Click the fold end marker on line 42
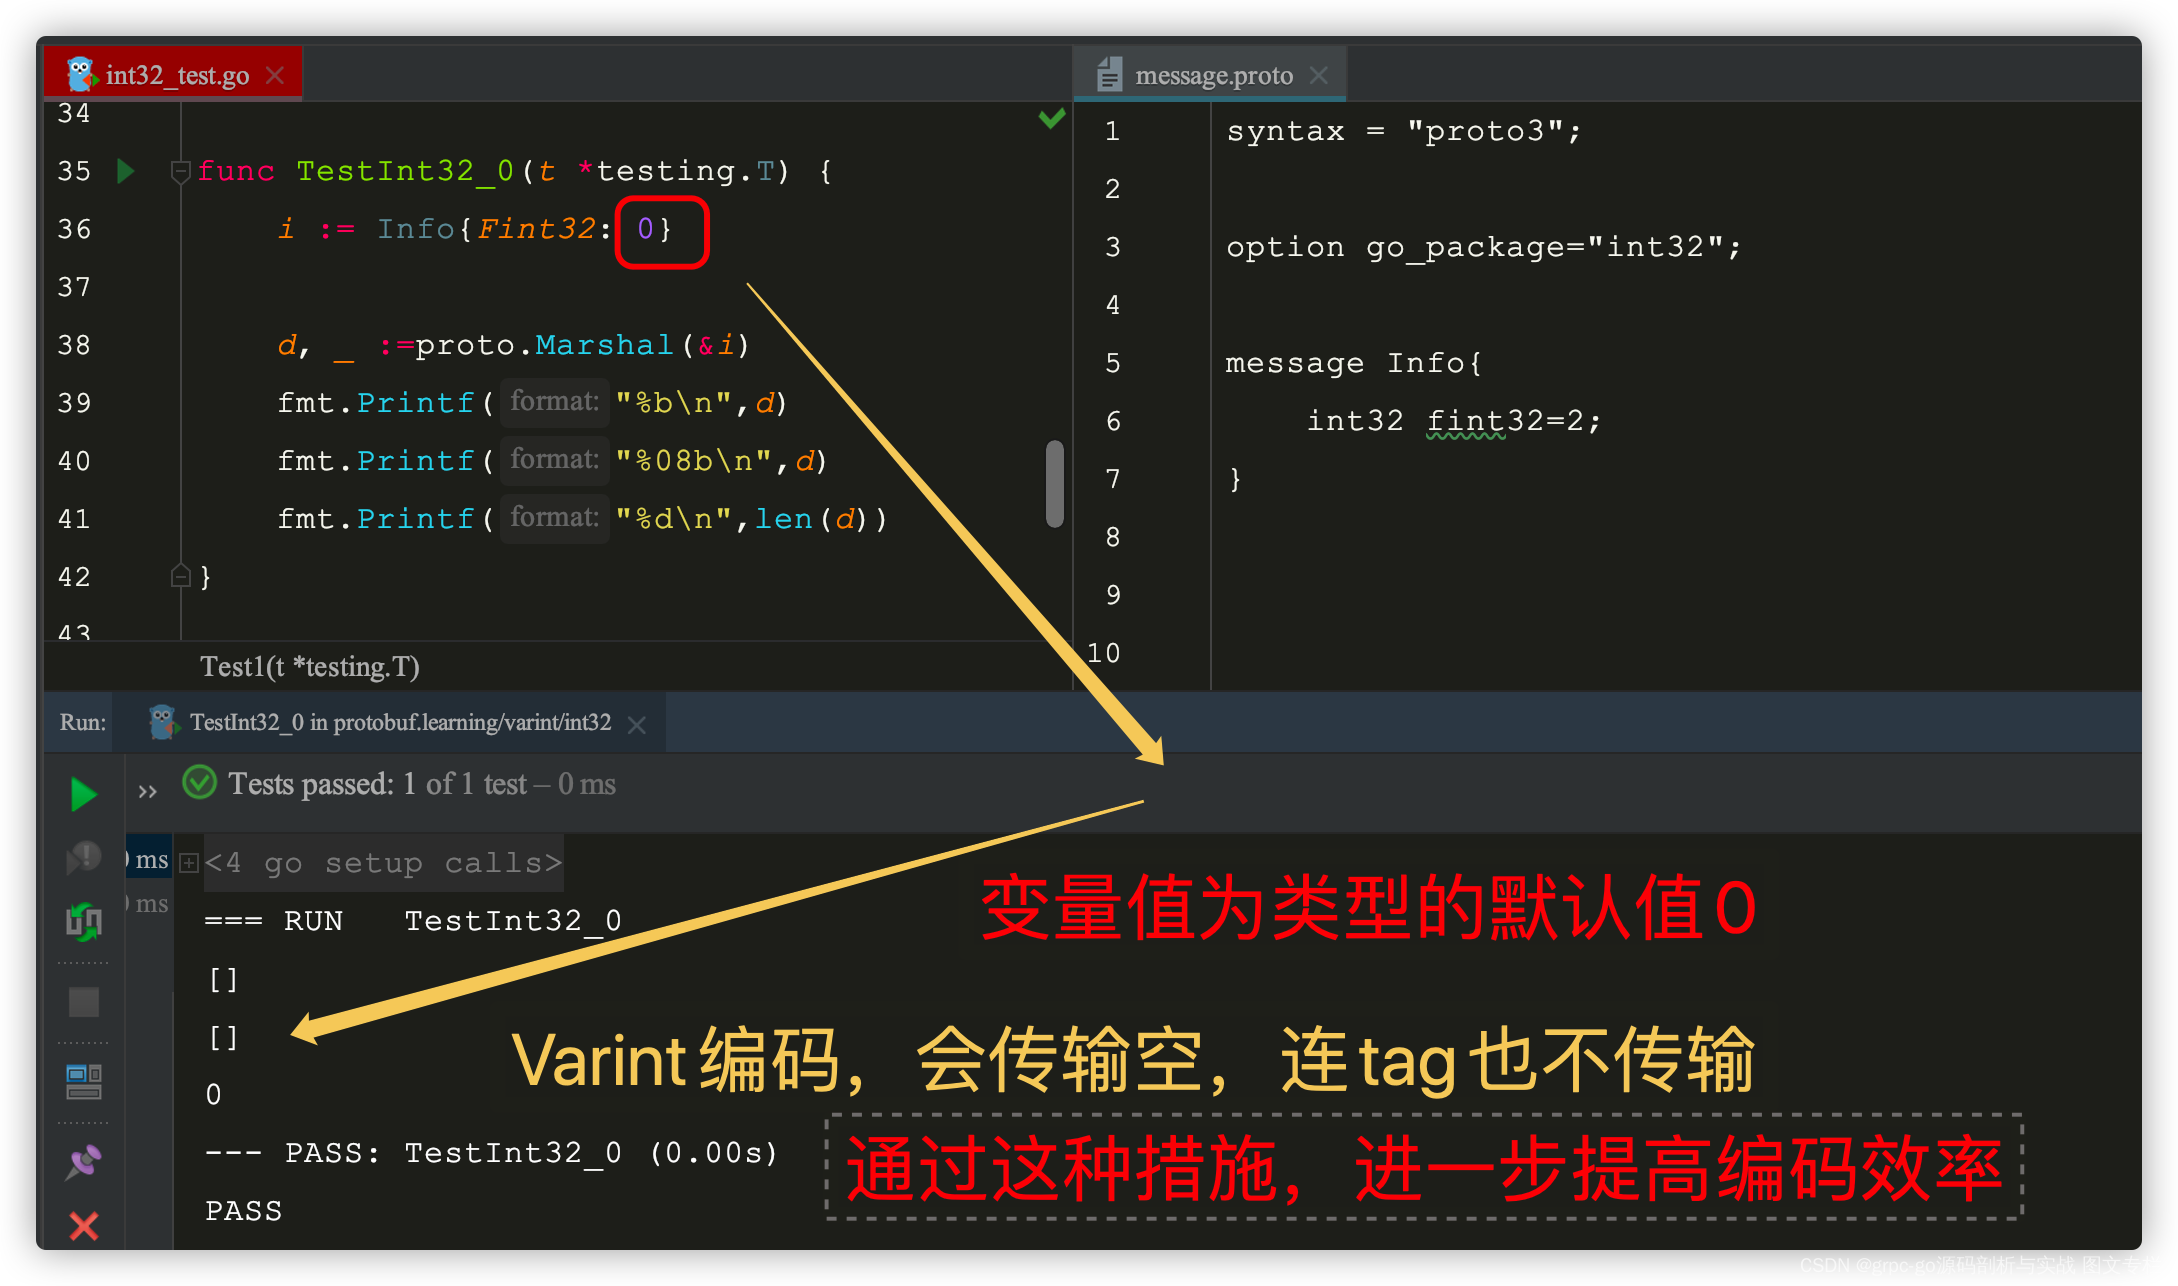2178x1286 pixels. [180, 576]
